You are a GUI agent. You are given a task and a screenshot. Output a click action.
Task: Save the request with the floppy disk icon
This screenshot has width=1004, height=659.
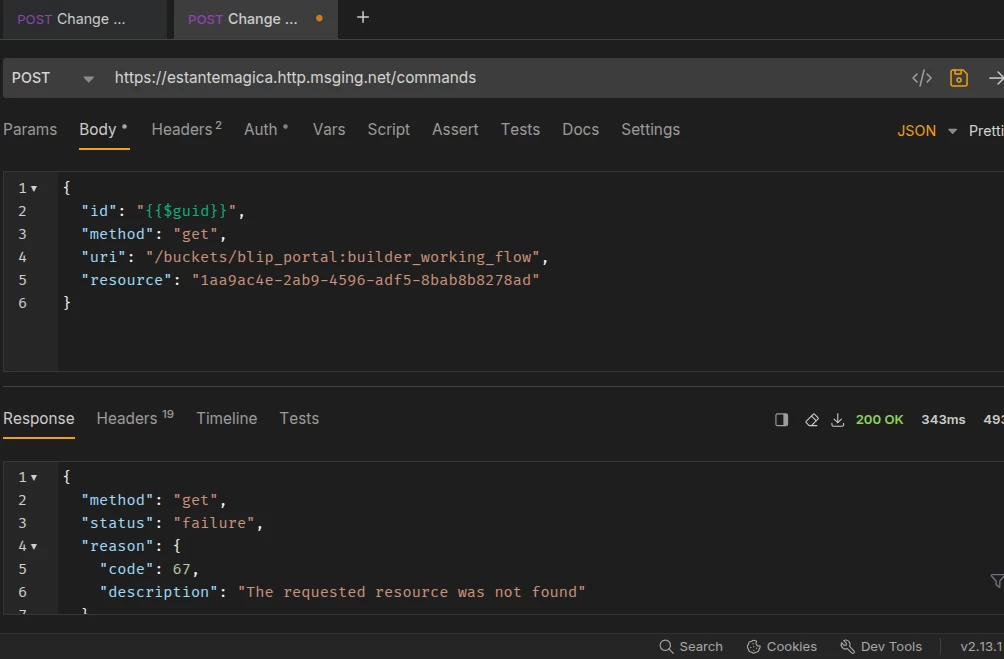point(959,78)
